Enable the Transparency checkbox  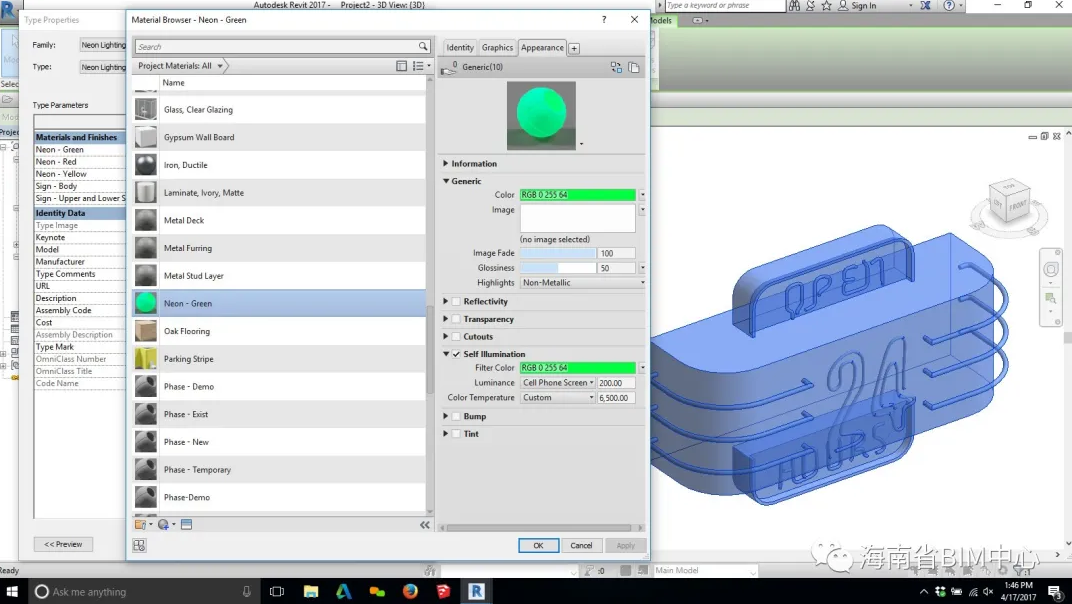click(456, 319)
